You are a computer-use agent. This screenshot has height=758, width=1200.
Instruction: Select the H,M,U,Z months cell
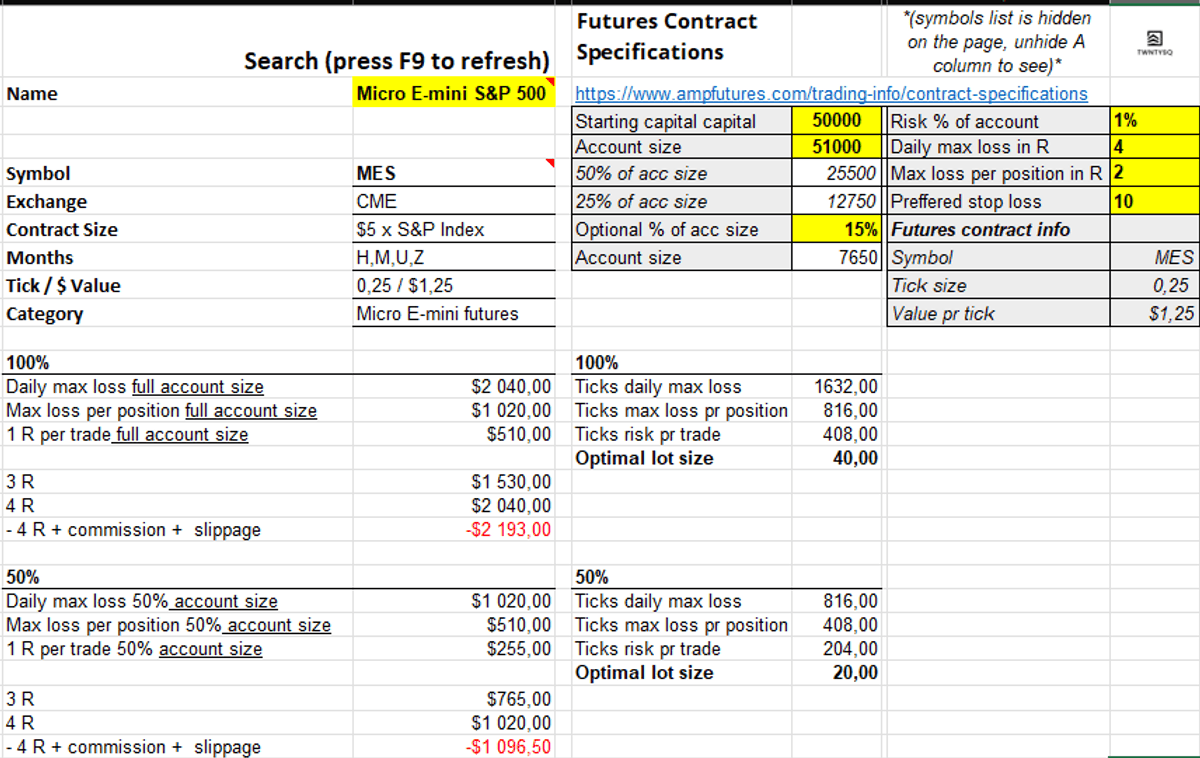coord(452,257)
